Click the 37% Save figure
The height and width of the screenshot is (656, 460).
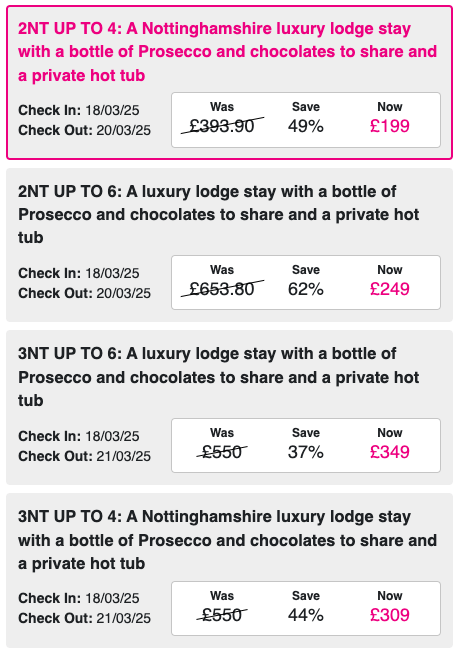tap(306, 452)
